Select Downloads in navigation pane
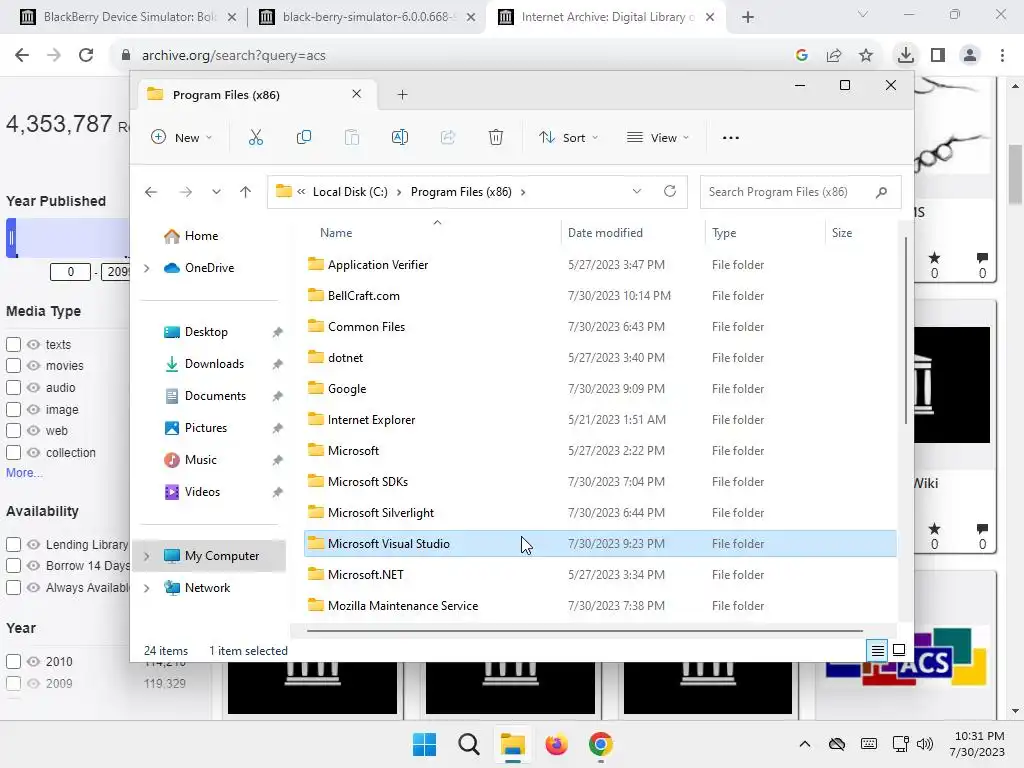Screen dimensions: 1024x768 point(214,364)
